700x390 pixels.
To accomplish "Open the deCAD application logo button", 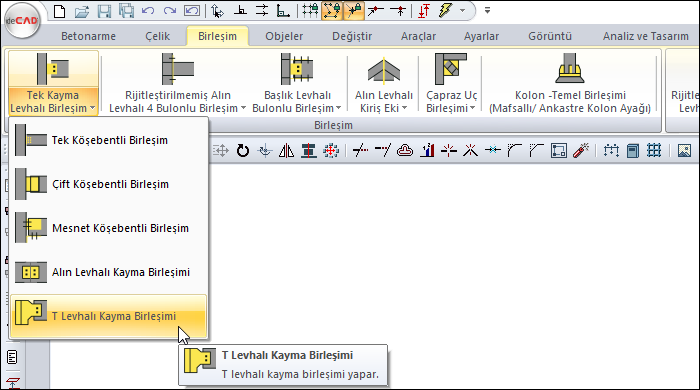I will tap(22, 21).
